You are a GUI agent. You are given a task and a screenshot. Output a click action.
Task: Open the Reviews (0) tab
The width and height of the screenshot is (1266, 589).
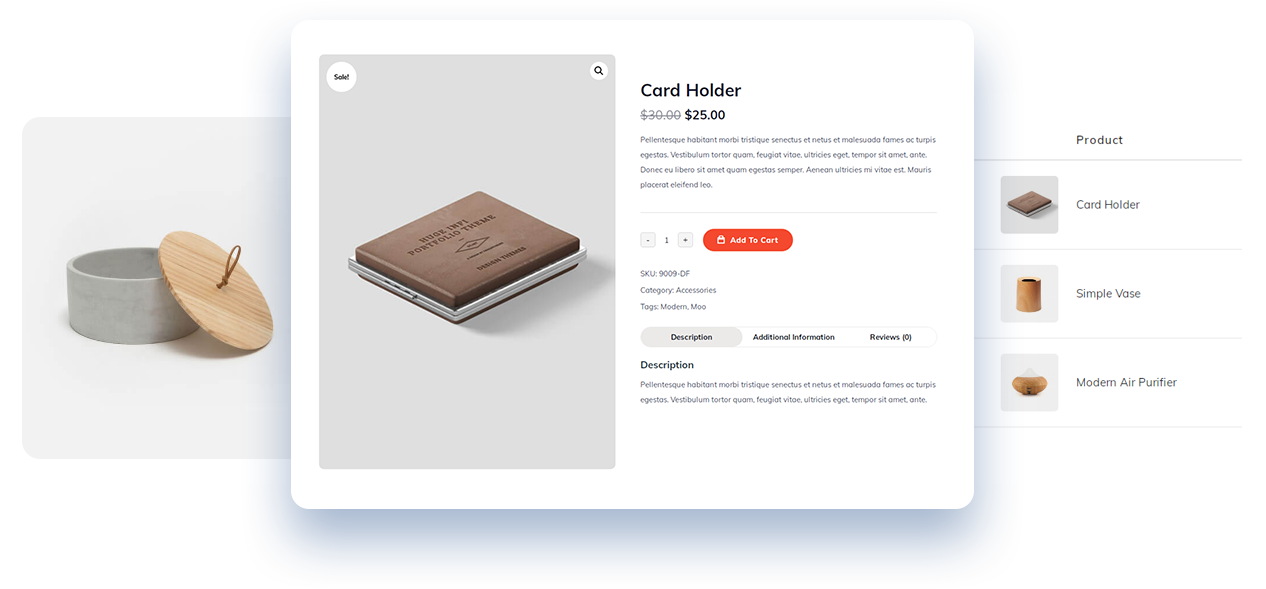tap(890, 337)
